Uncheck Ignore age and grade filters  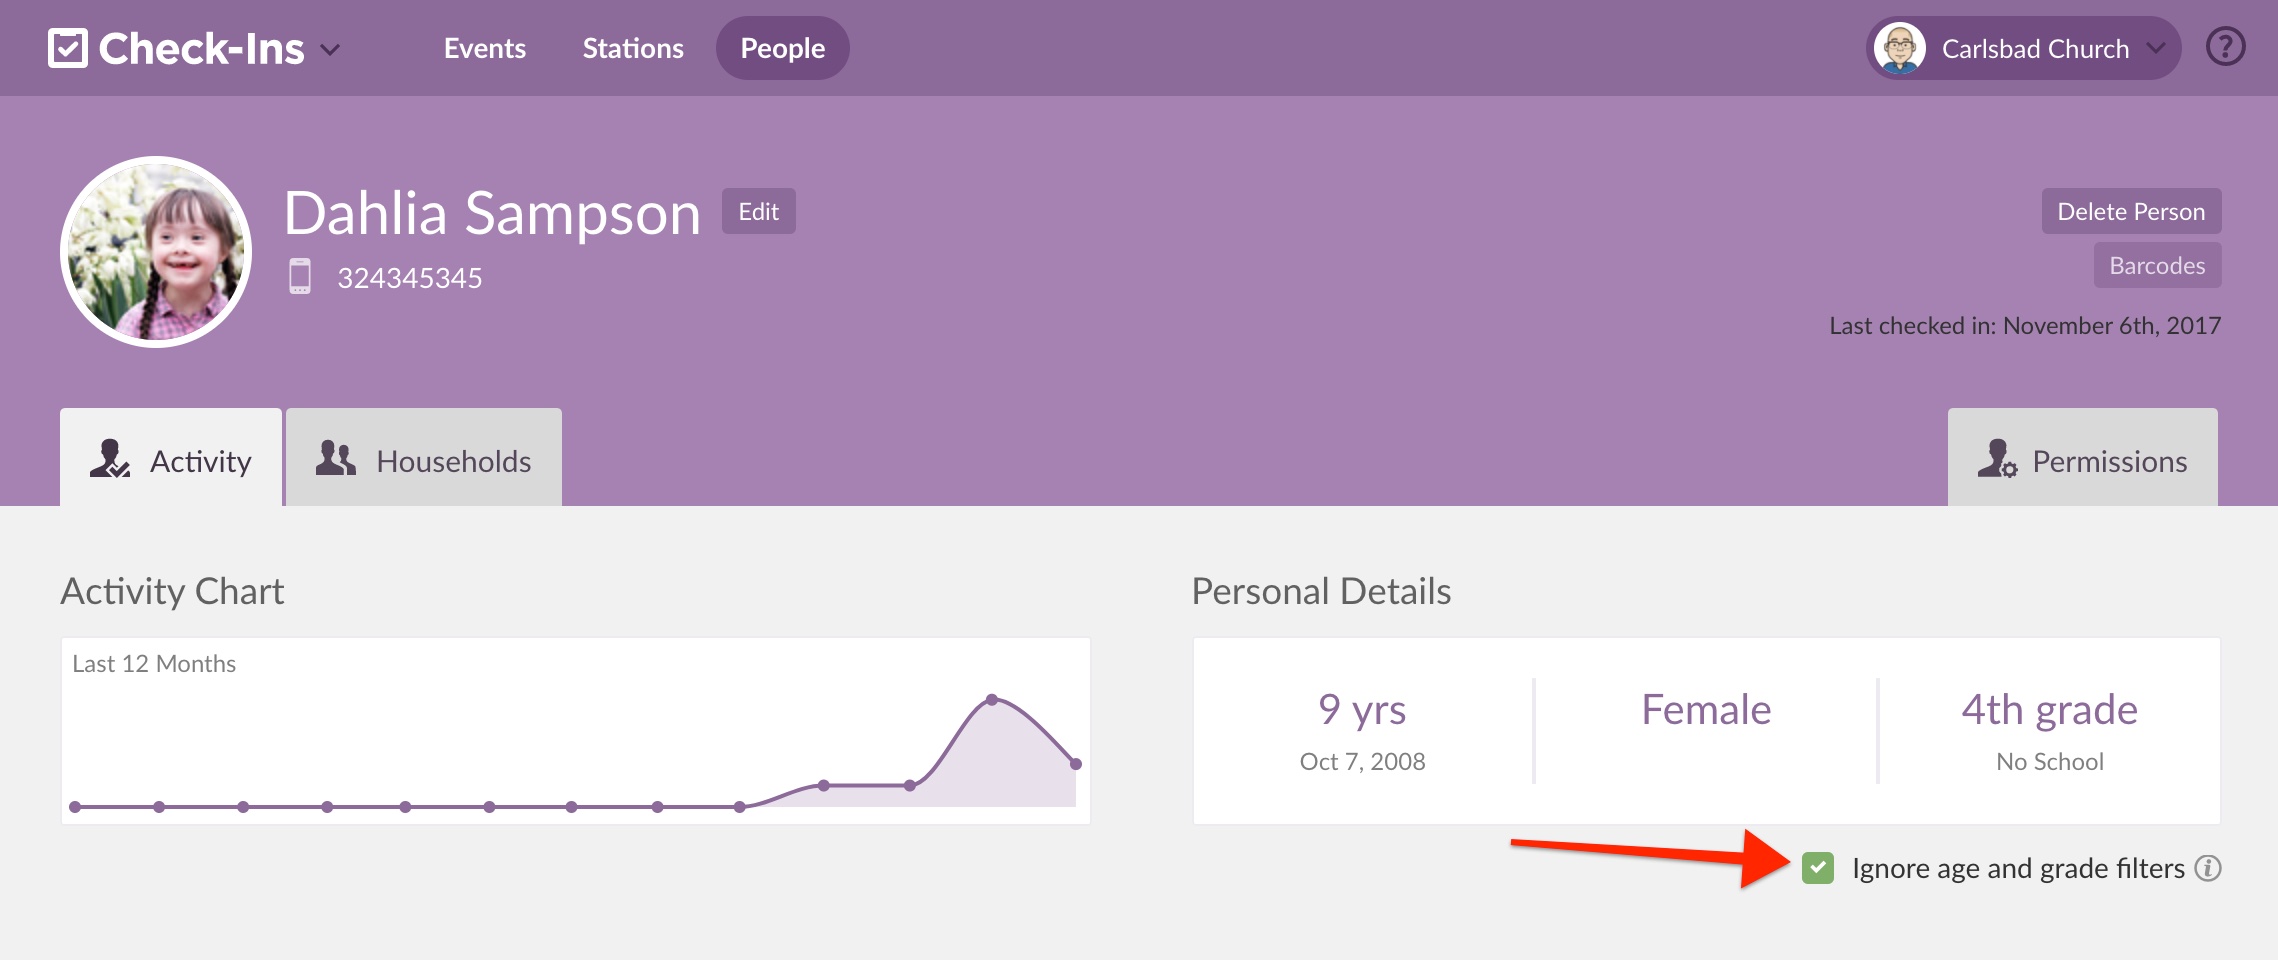tap(1817, 868)
